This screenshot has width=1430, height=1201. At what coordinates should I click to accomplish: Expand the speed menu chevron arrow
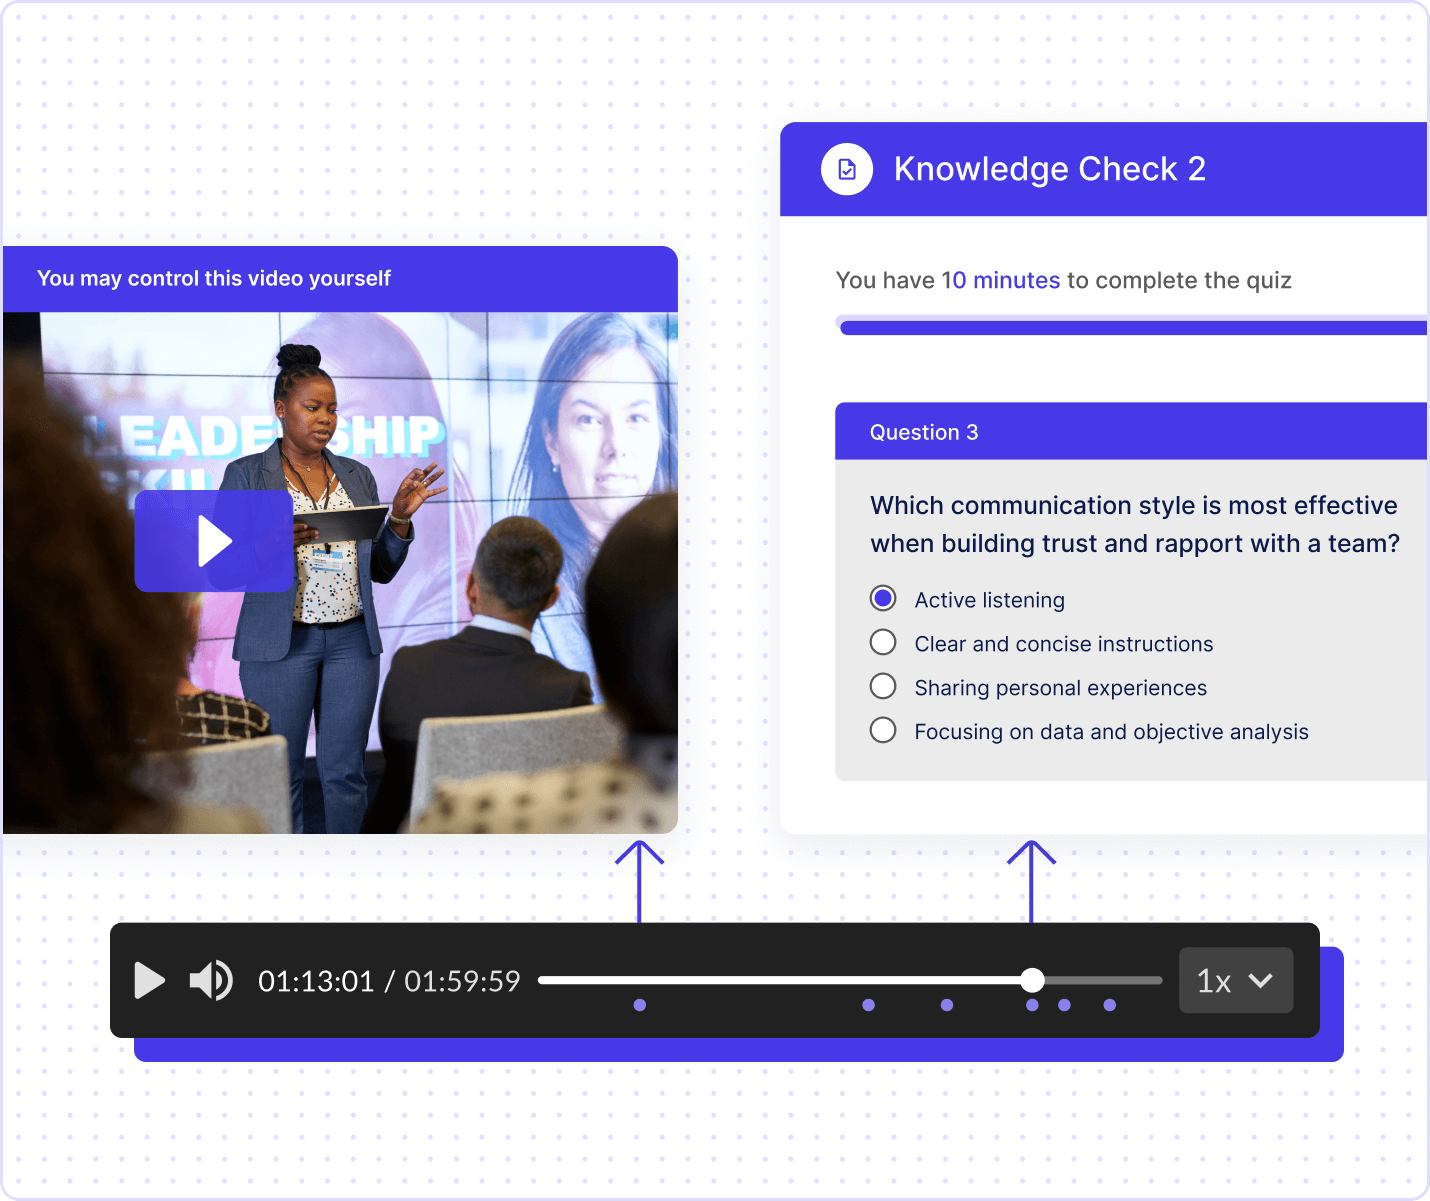point(1261,981)
